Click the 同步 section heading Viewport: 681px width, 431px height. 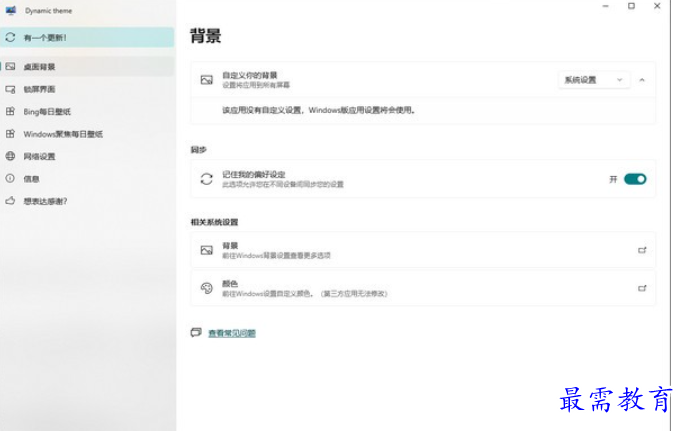click(198, 150)
